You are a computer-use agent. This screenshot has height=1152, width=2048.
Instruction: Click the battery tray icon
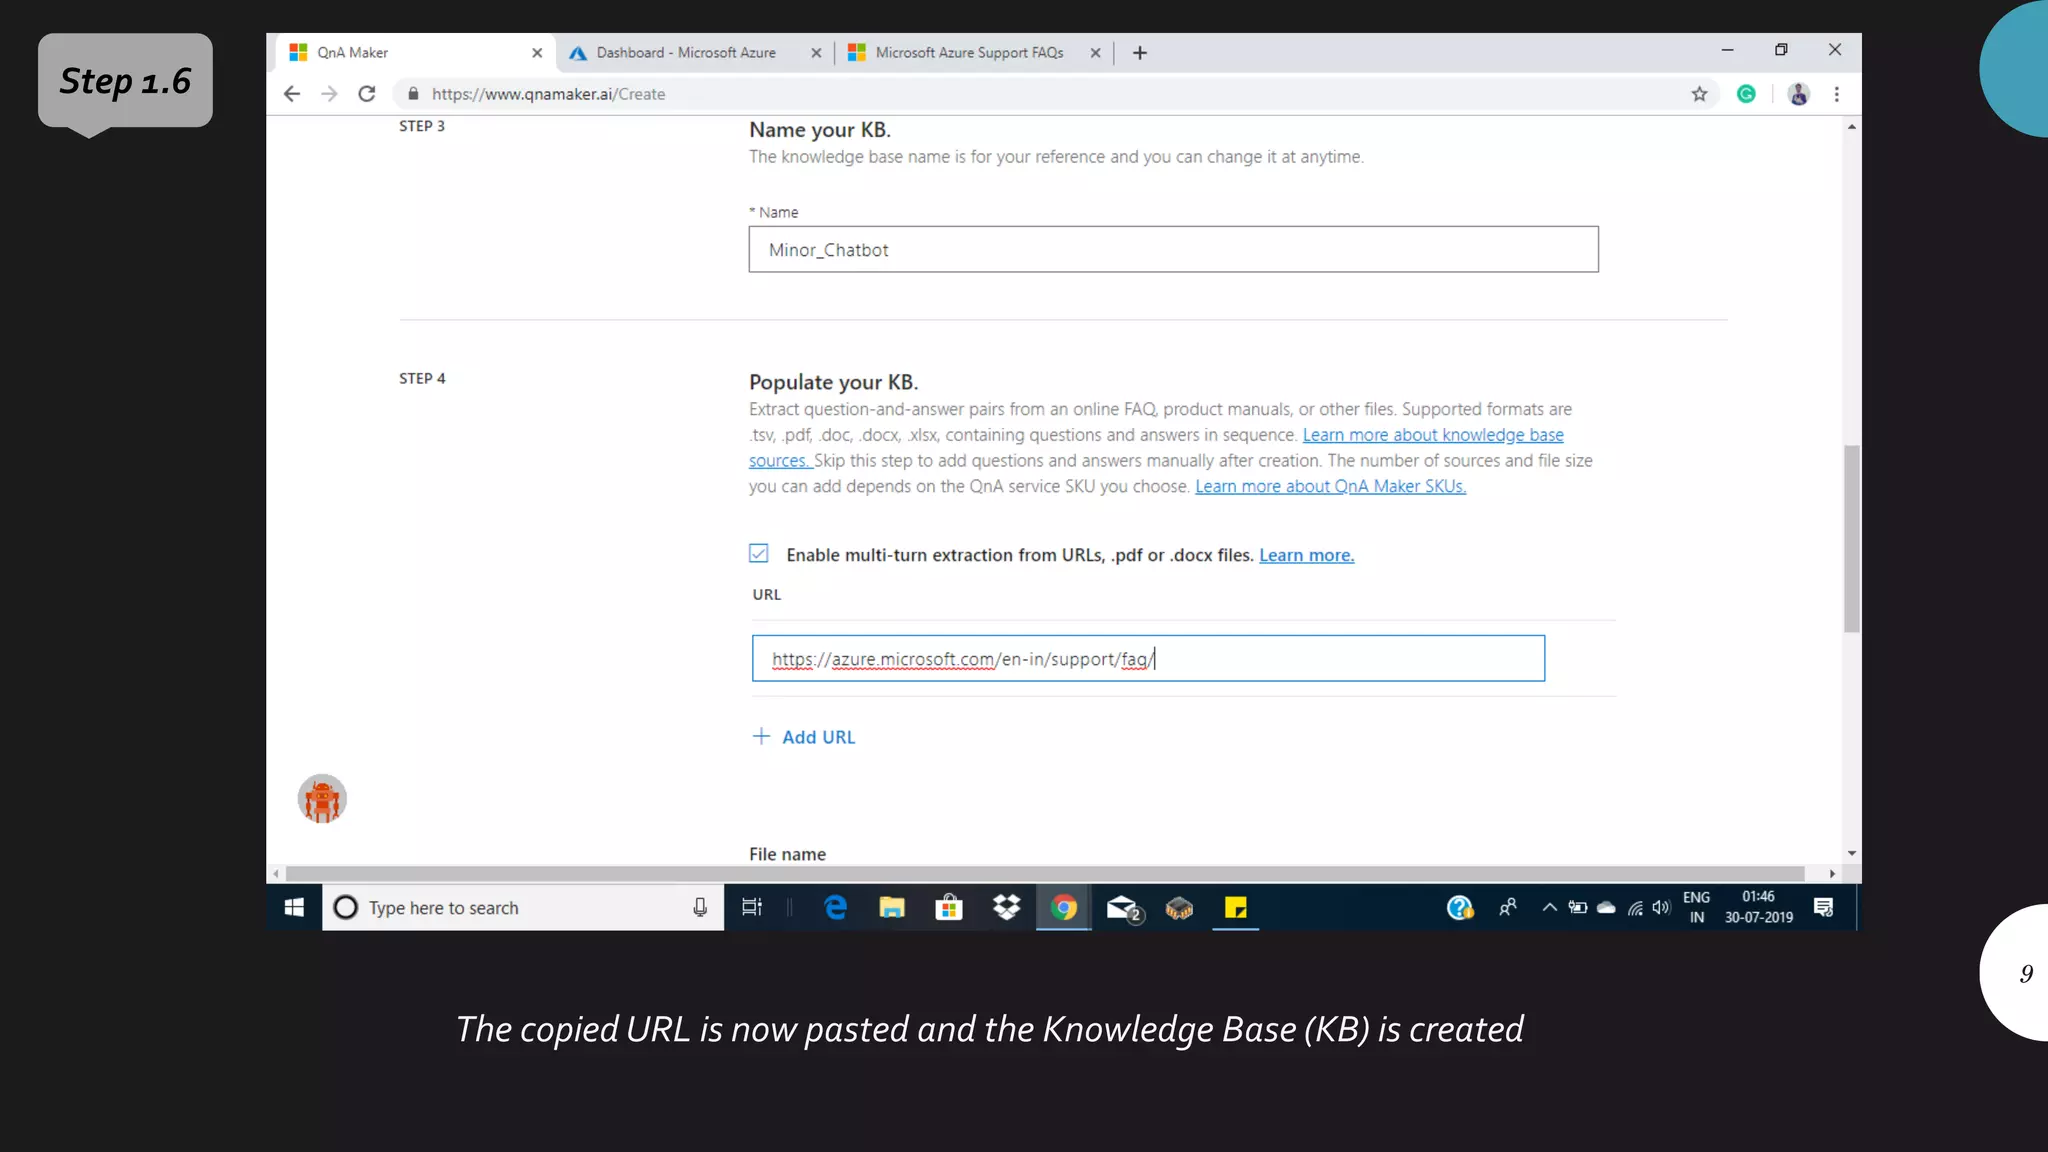[1578, 907]
